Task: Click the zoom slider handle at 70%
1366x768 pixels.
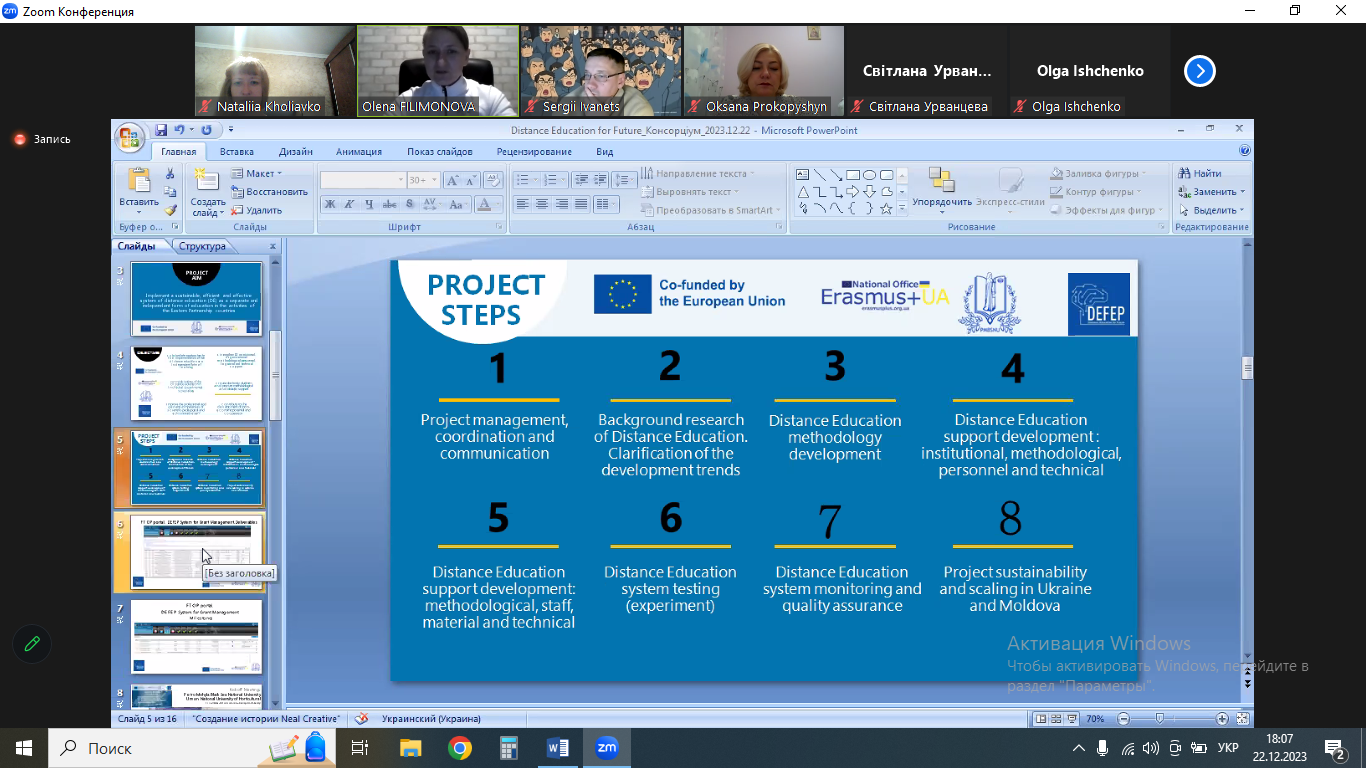Action: point(1159,719)
